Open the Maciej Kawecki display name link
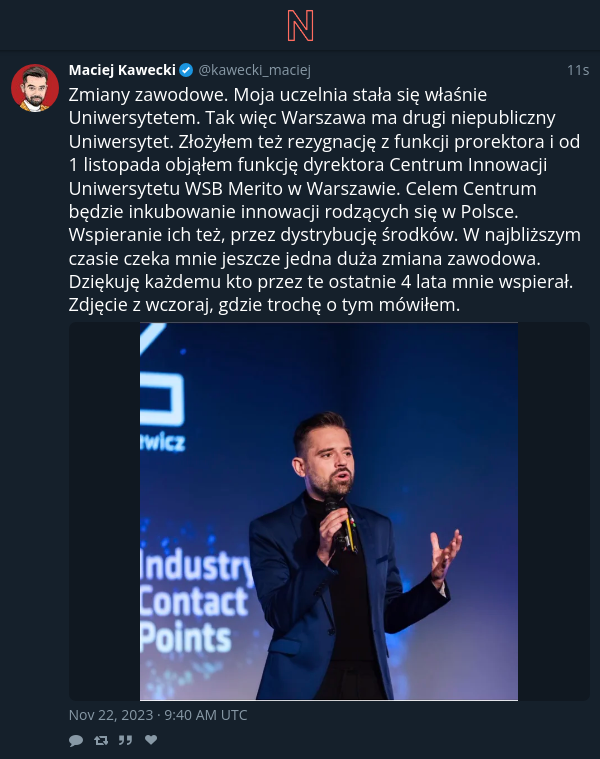 tap(122, 70)
